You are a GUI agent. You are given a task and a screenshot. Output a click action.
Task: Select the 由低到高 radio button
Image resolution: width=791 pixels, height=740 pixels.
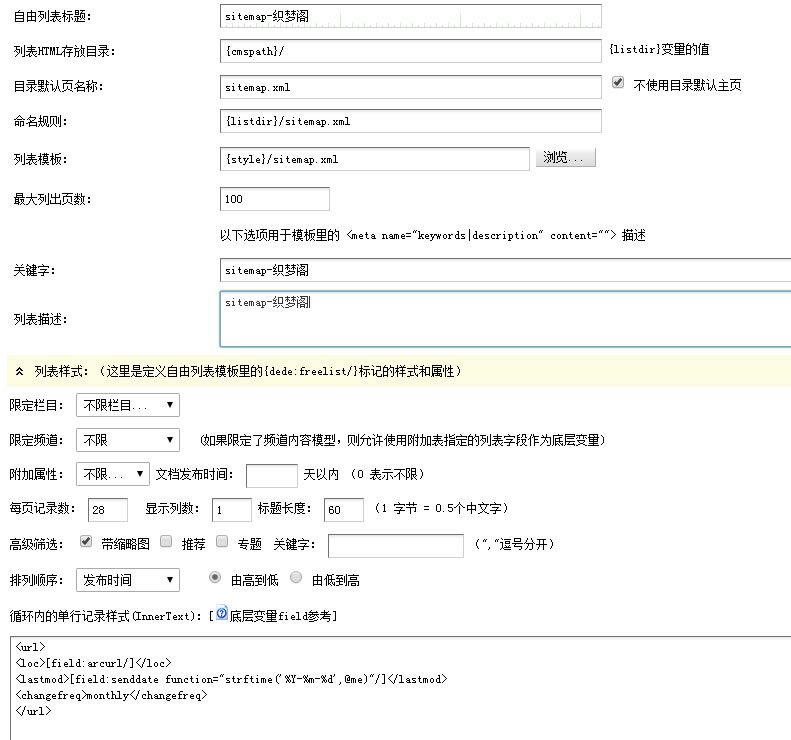296,578
